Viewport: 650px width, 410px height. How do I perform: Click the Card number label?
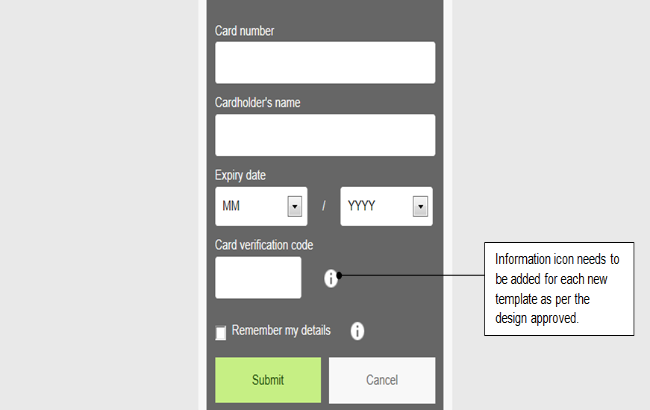(245, 31)
